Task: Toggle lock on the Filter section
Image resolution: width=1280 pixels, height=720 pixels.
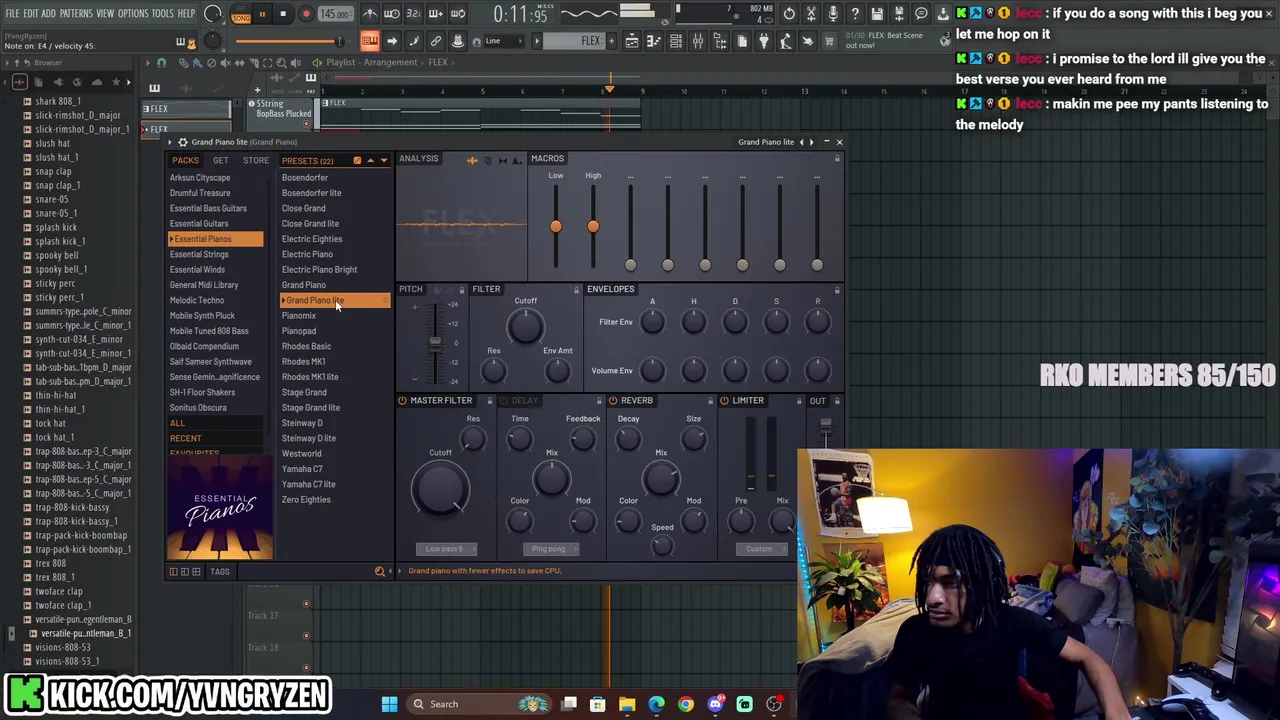Action: (x=576, y=290)
